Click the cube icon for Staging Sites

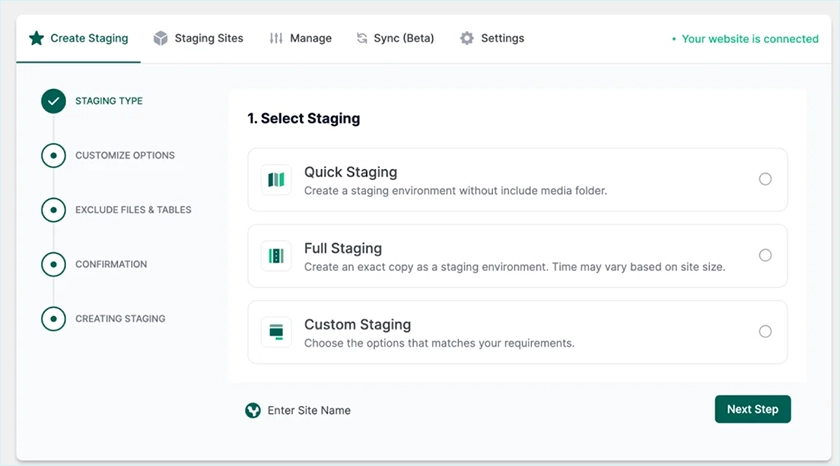tap(160, 39)
